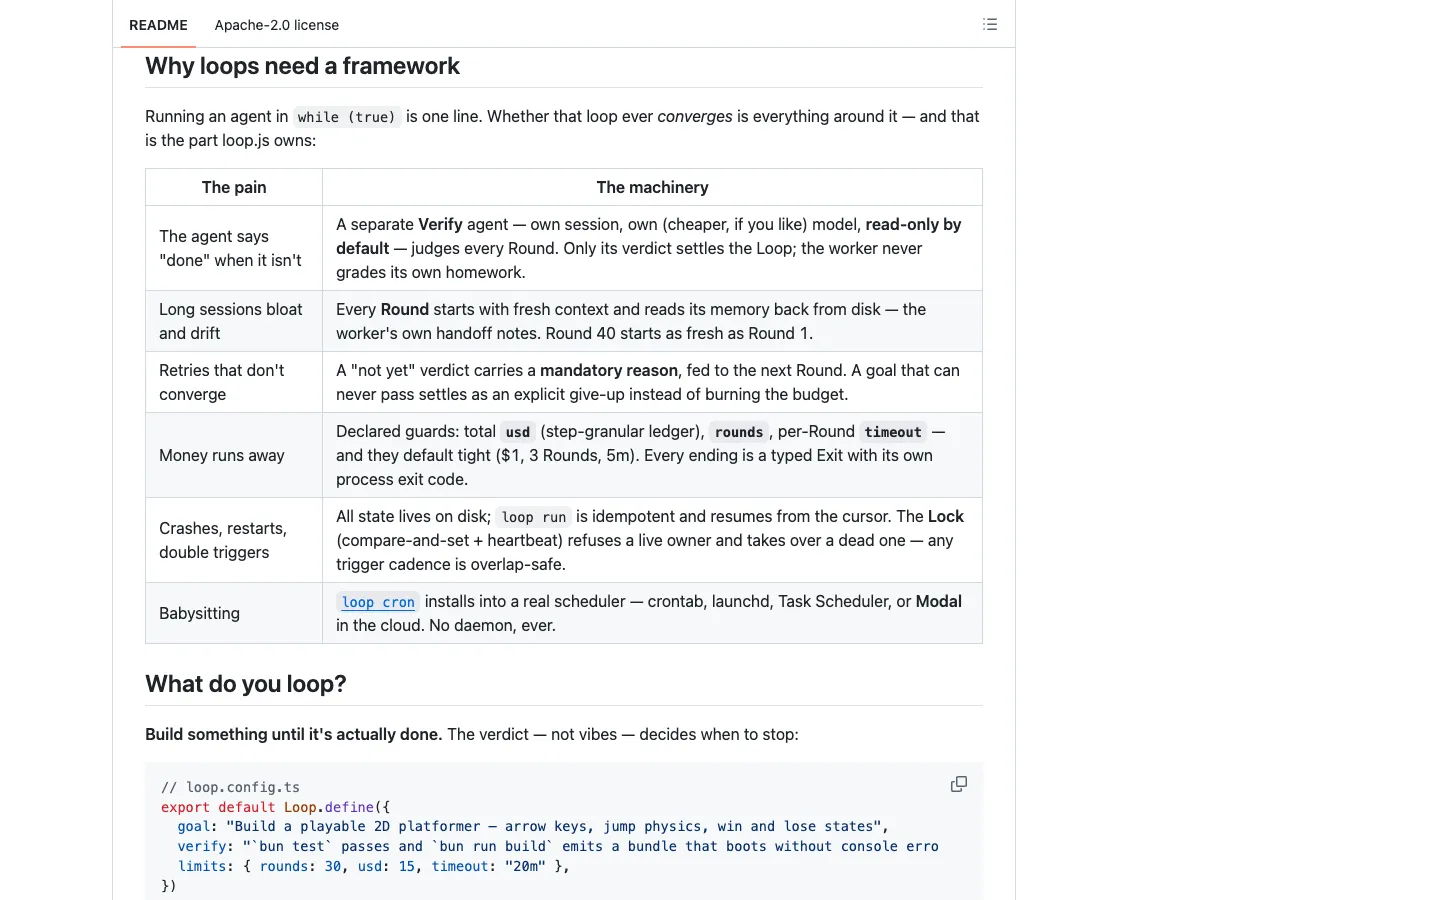Select the italic word 'converges'
1440x900 pixels.
coord(695,116)
